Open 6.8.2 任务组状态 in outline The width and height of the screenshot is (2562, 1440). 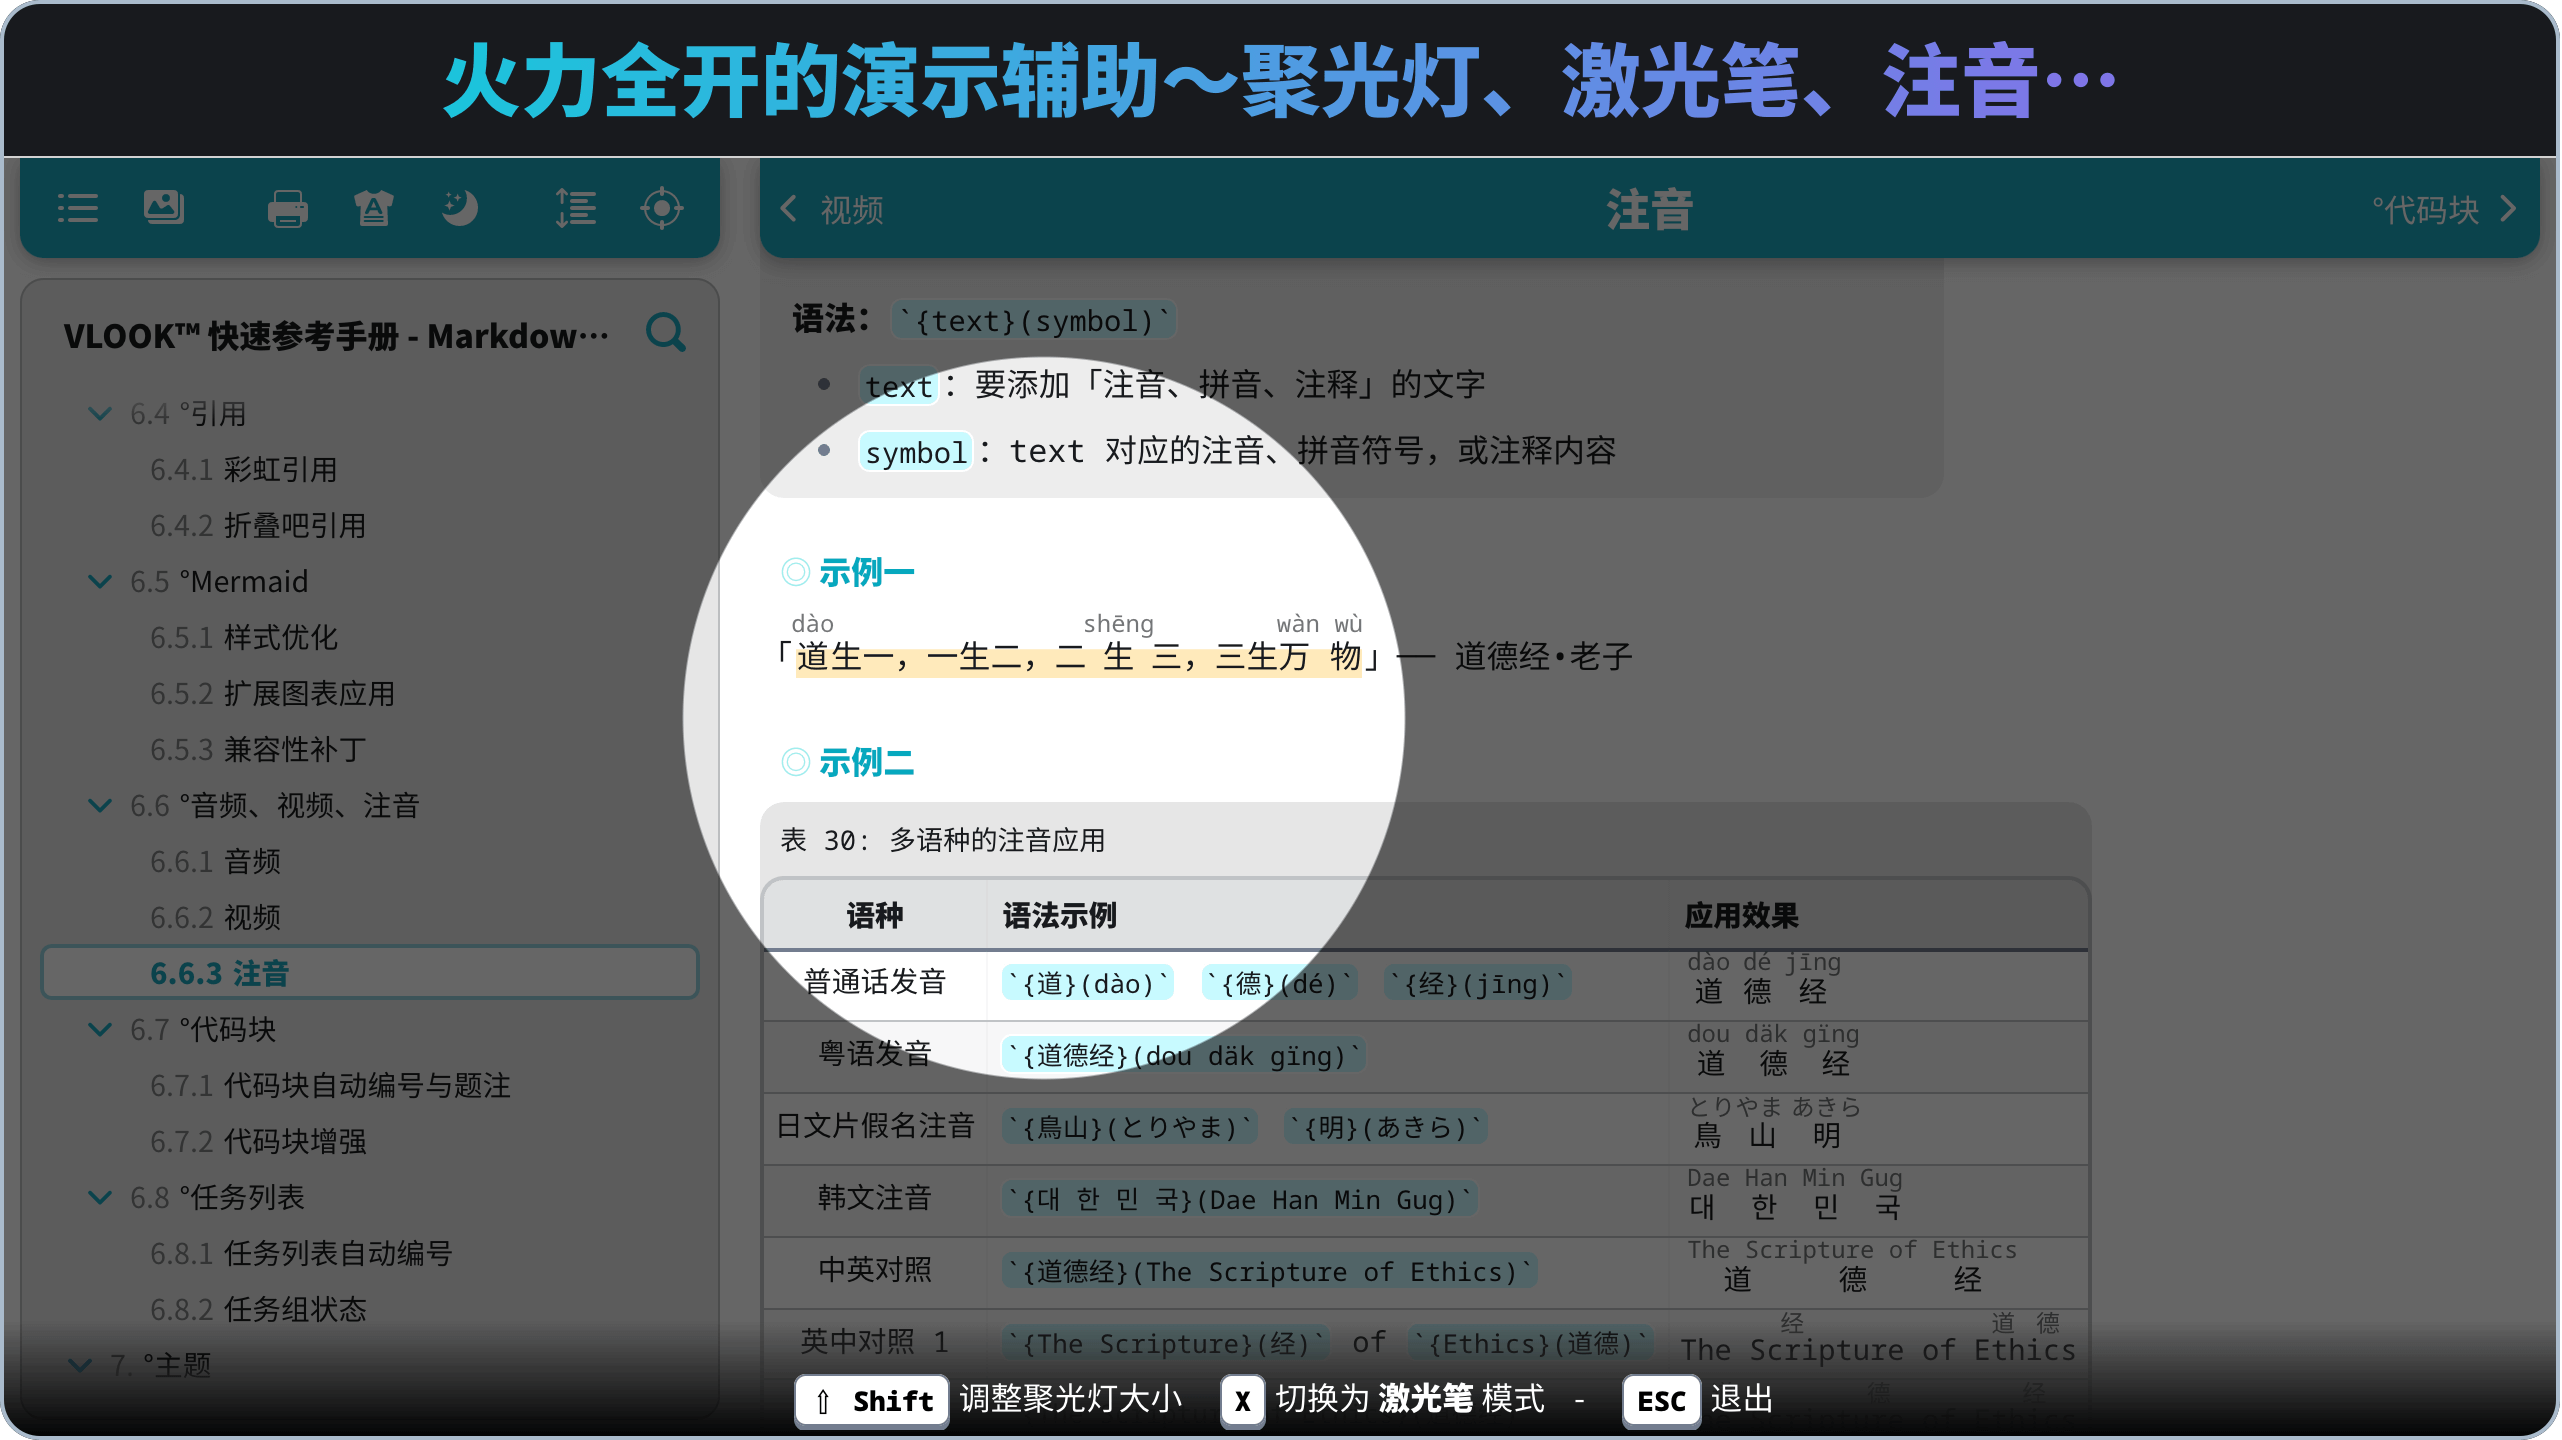[258, 1309]
